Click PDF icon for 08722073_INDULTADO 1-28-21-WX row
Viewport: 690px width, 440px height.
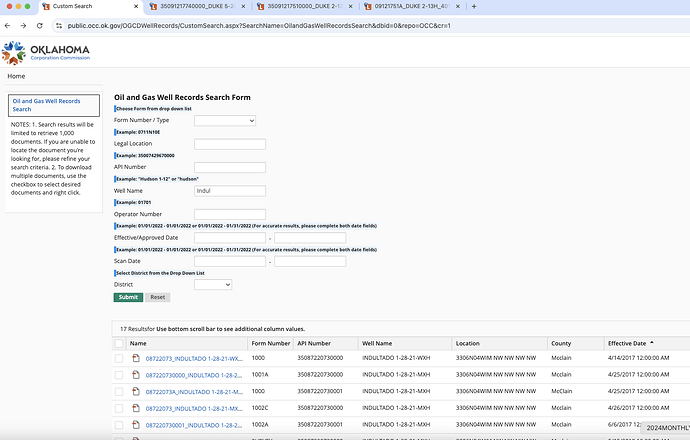point(136,358)
